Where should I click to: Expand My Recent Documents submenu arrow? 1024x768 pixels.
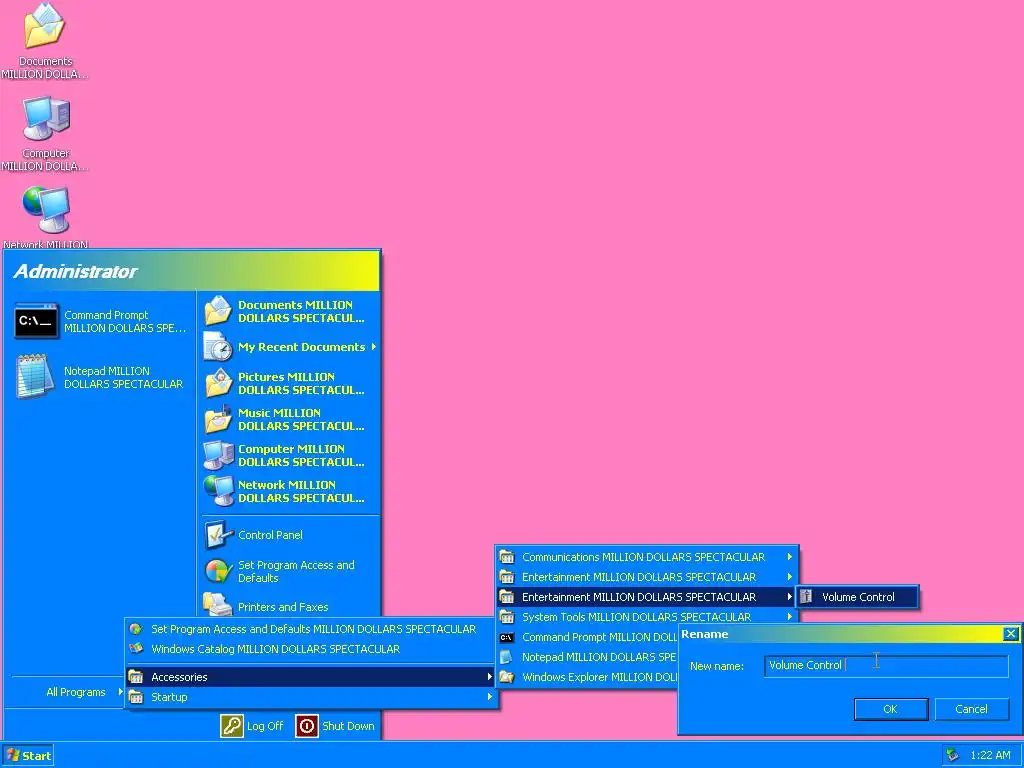click(x=374, y=347)
